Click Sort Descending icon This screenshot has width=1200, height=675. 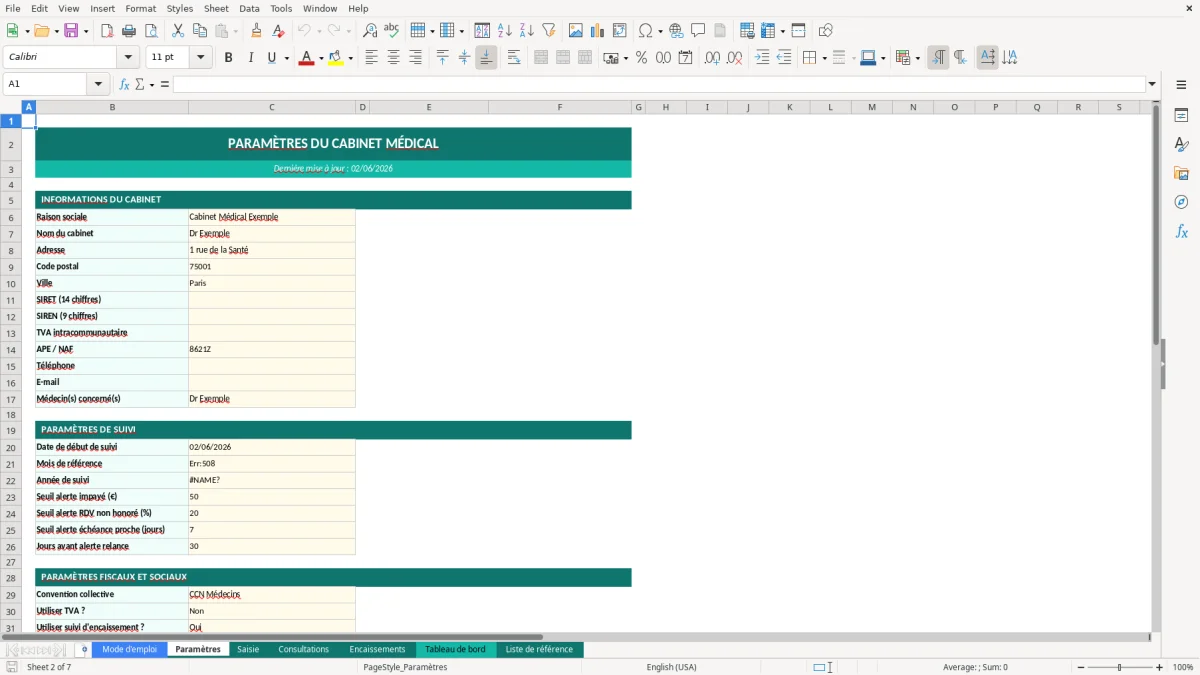tap(526, 31)
